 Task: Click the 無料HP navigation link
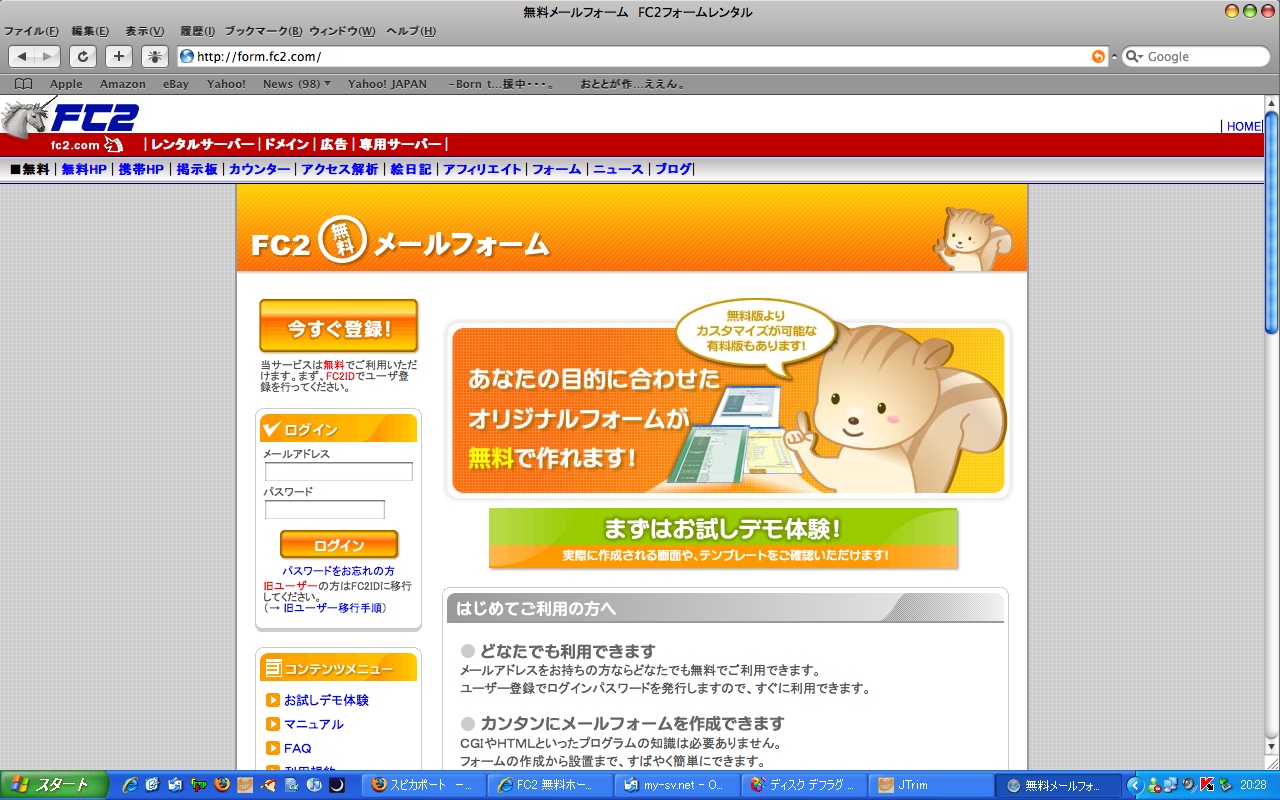pyautogui.click(x=84, y=170)
